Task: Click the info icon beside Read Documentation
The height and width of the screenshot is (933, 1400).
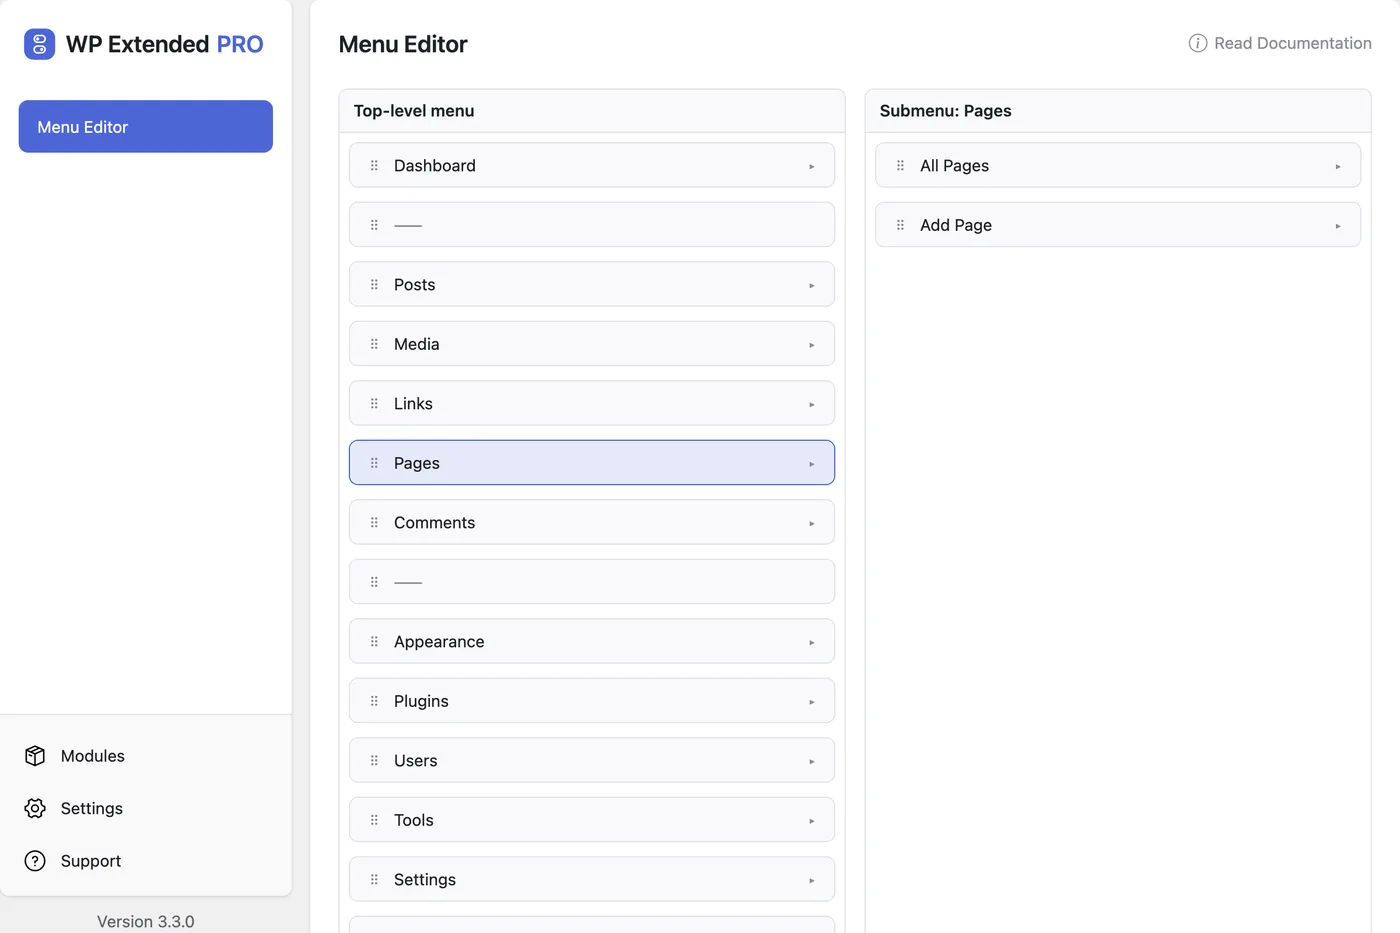Action: point(1197,43)
